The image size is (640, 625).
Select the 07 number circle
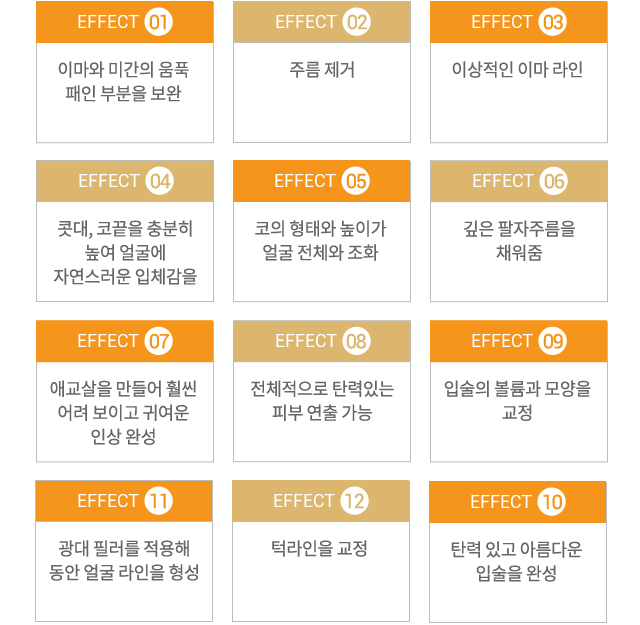click(x=158, y=341)
